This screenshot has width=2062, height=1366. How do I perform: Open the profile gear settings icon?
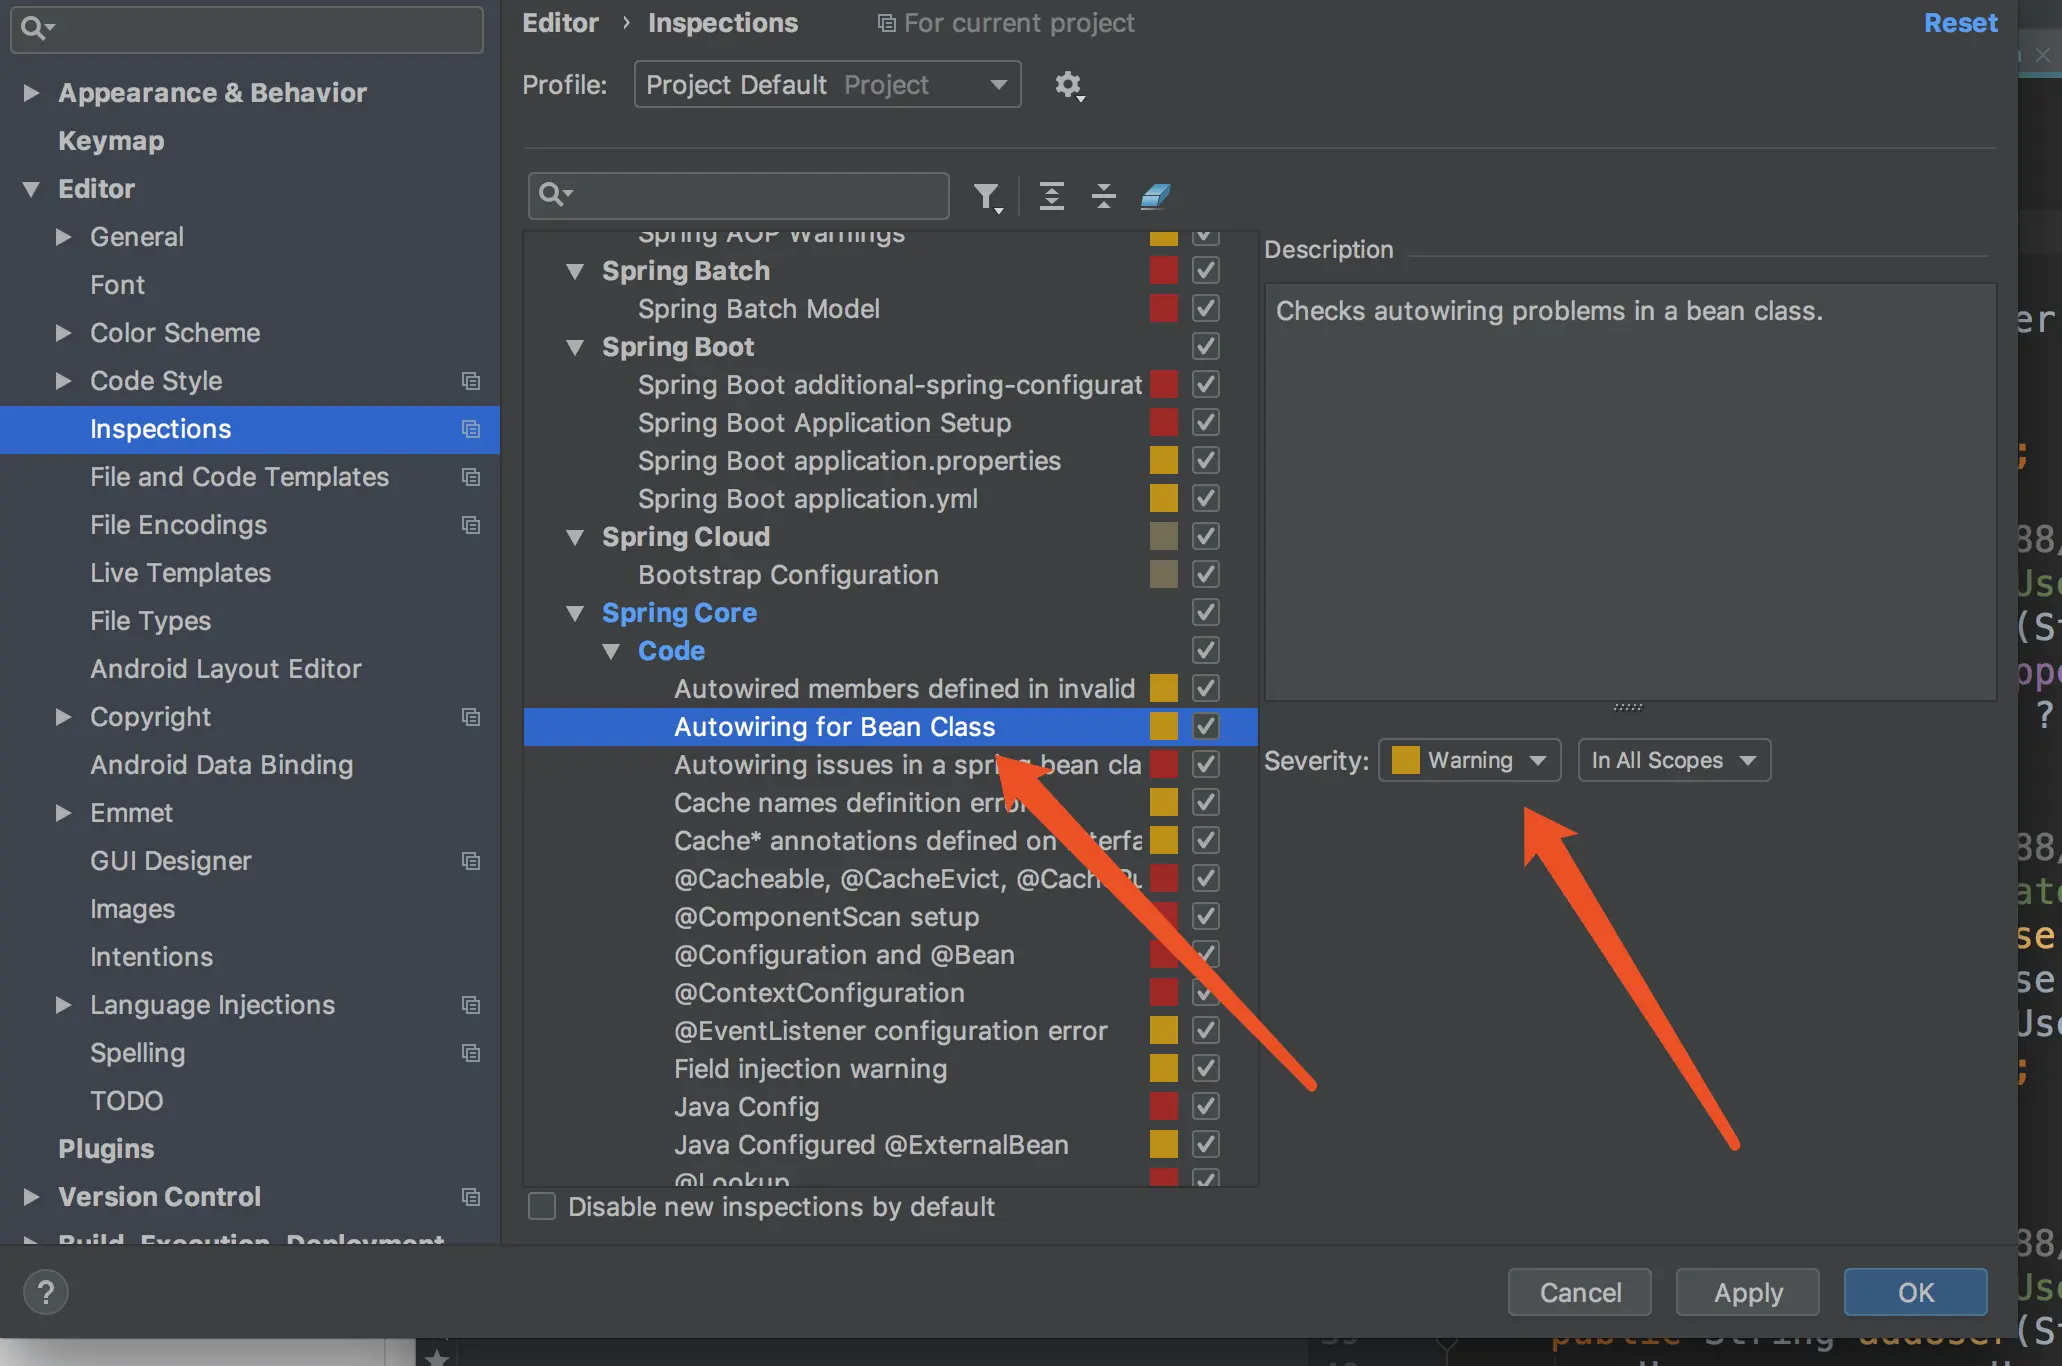(x=1069, y=86)
